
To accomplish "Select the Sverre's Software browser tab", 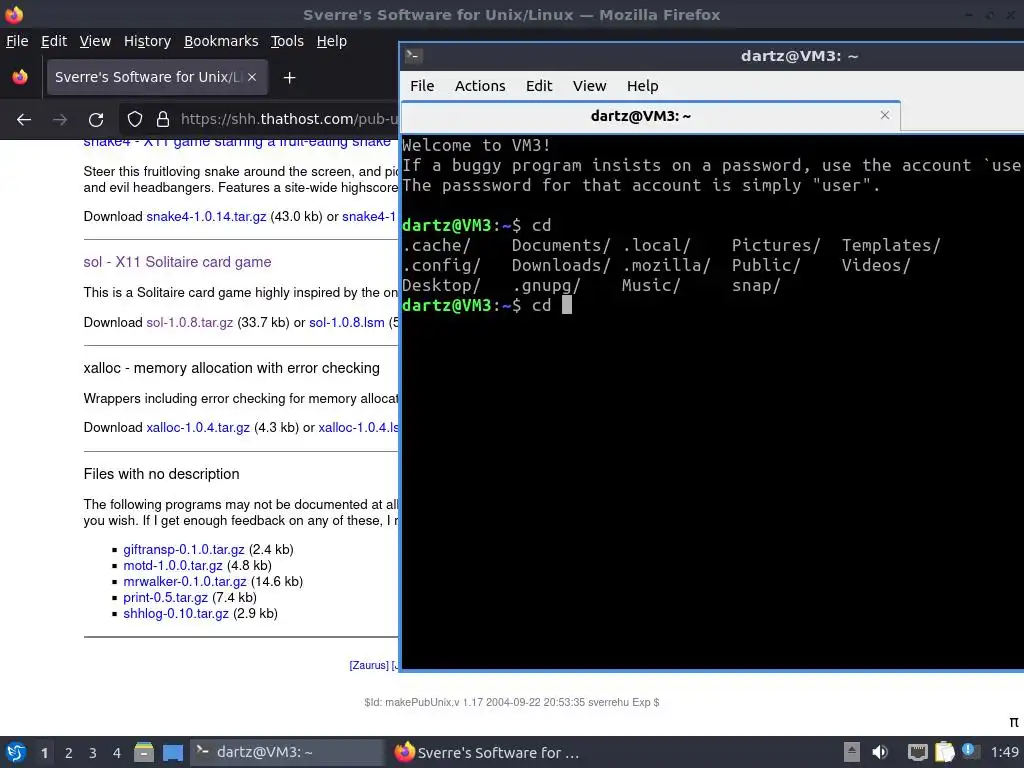I will tap(157, 77).
